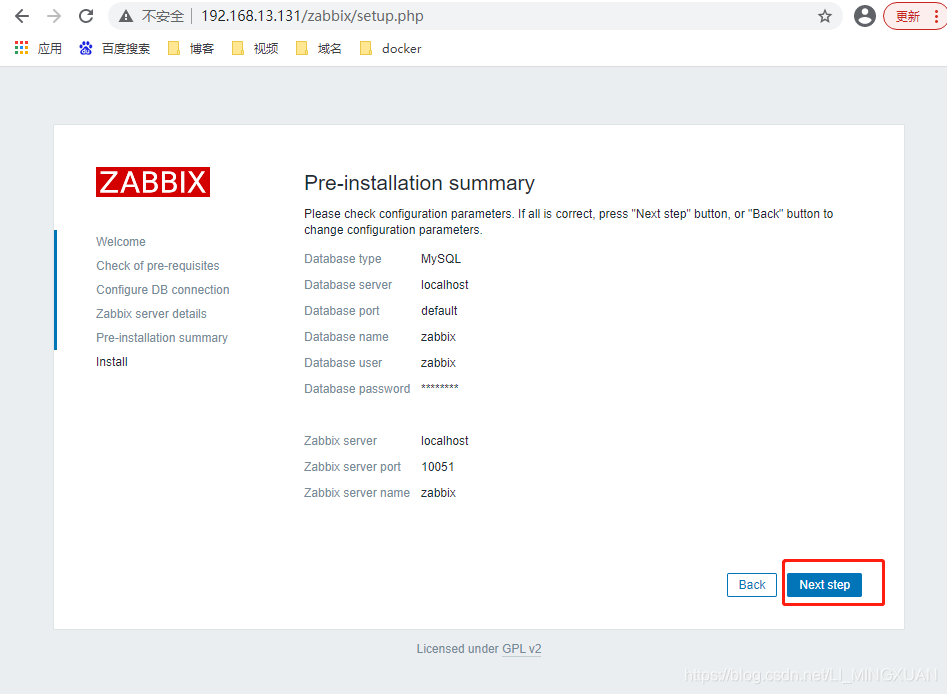This screenshot has width=947, height=694.
Task: Select Pre-installation summary step in sidebar
Action: pos(162,338)
